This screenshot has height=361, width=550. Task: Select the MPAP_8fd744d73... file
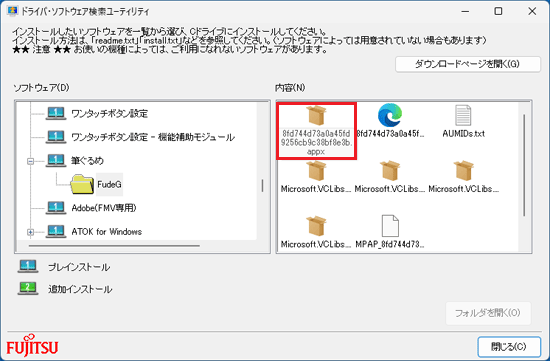[x=390, y=232]
